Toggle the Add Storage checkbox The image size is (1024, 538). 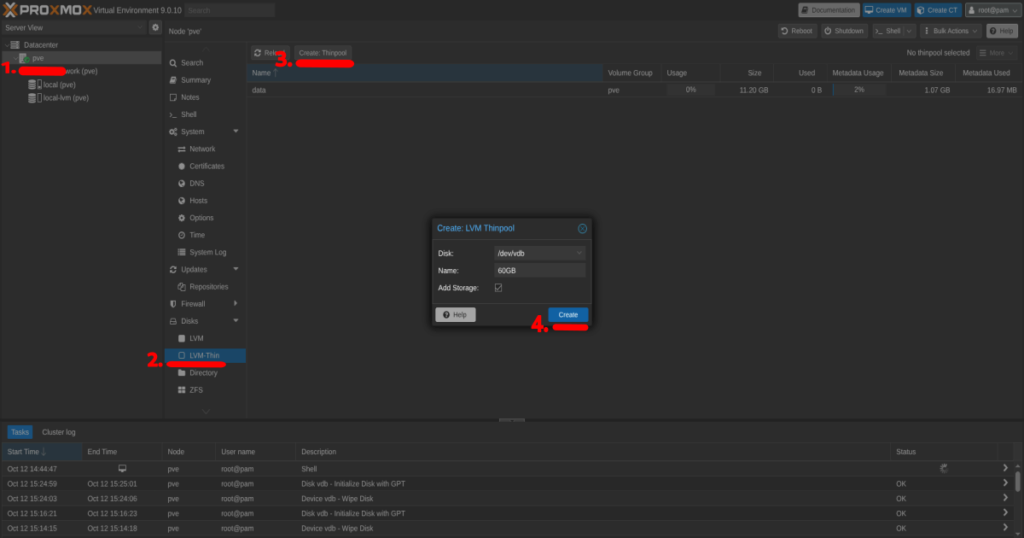[499, 288]
